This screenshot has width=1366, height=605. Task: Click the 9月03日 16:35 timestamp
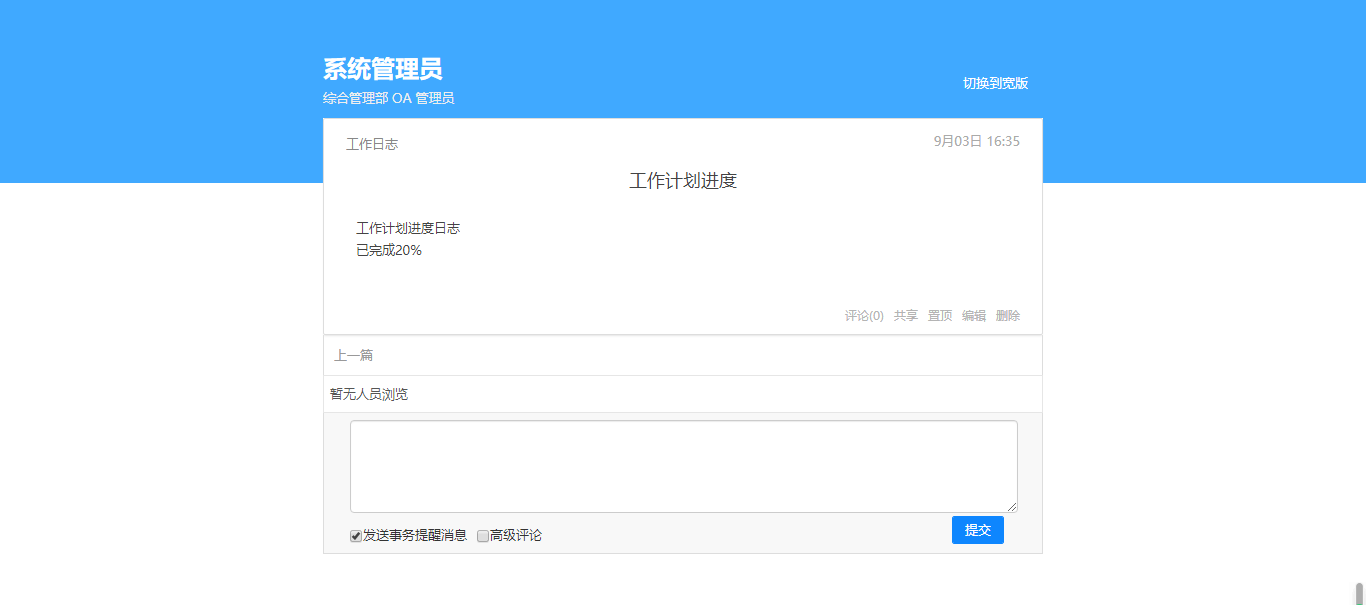[976, 142]
